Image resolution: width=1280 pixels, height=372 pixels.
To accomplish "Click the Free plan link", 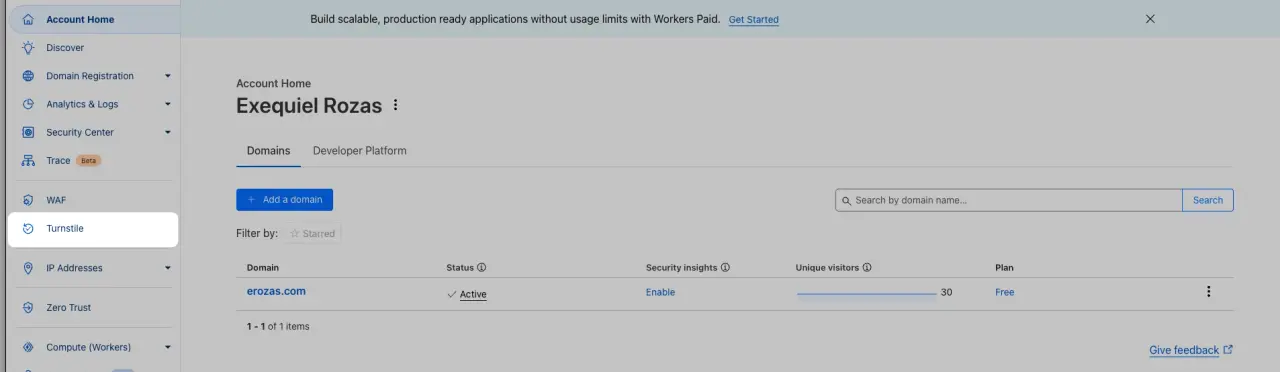I will click(1004, 292).
